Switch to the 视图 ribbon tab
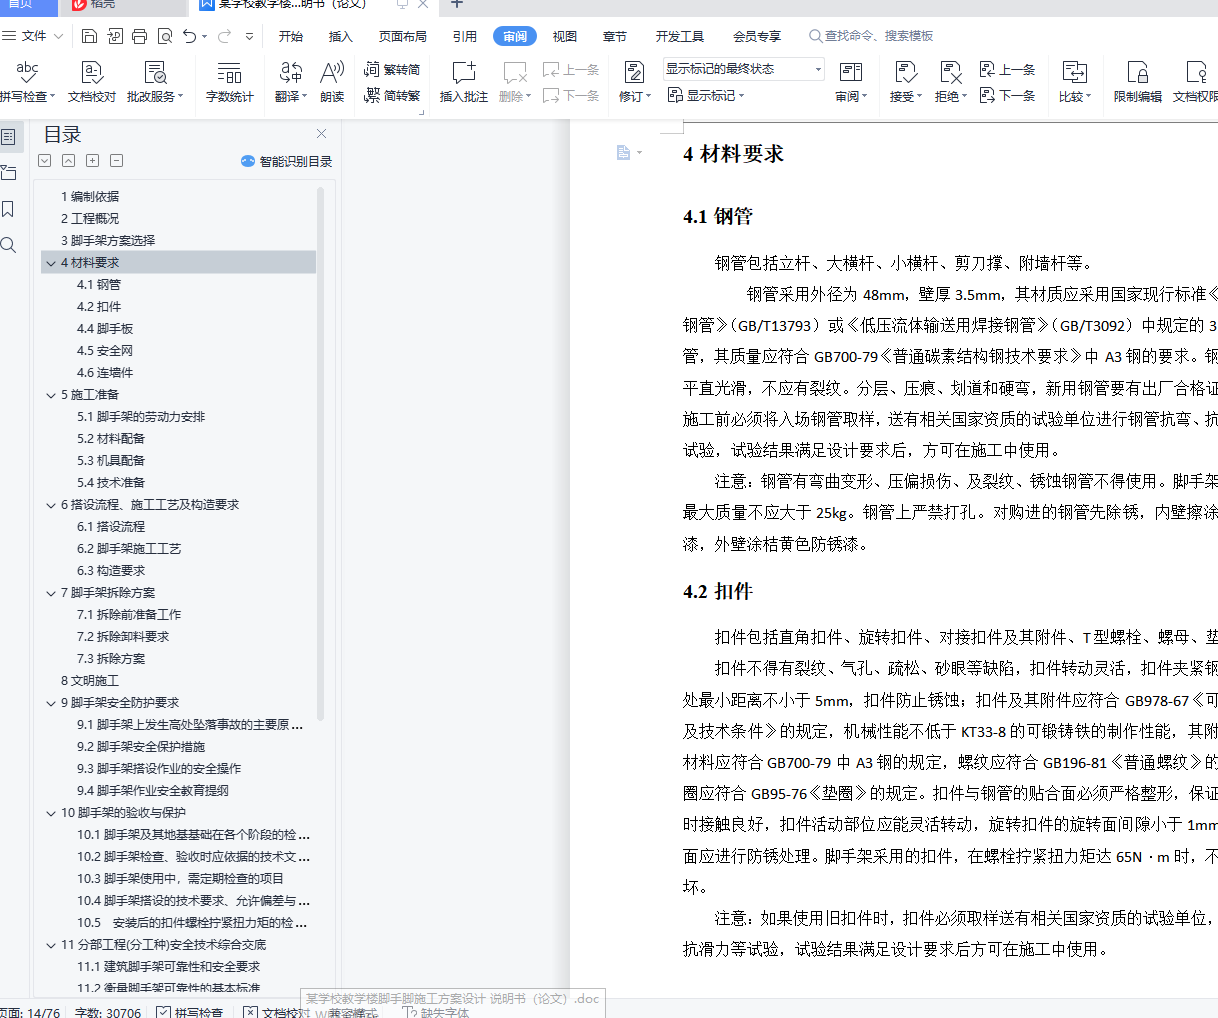 [x=565, y=36]
